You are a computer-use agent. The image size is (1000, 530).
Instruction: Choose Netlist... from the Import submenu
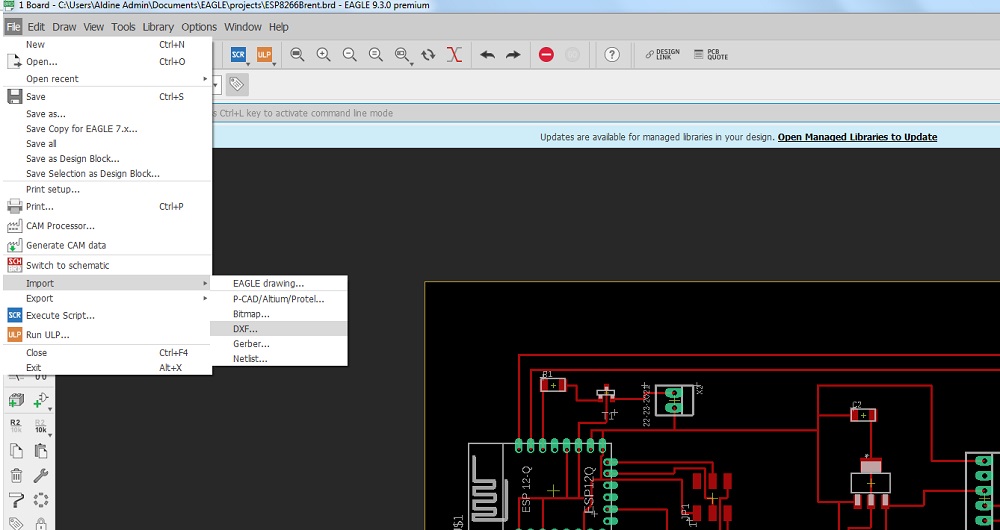(279, 358)
